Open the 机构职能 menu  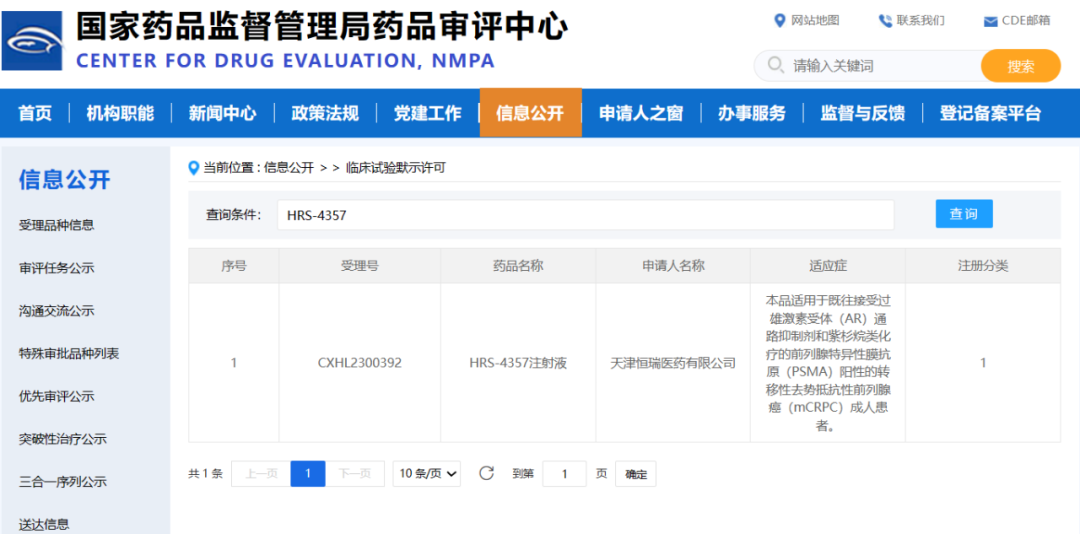point(120,113)
